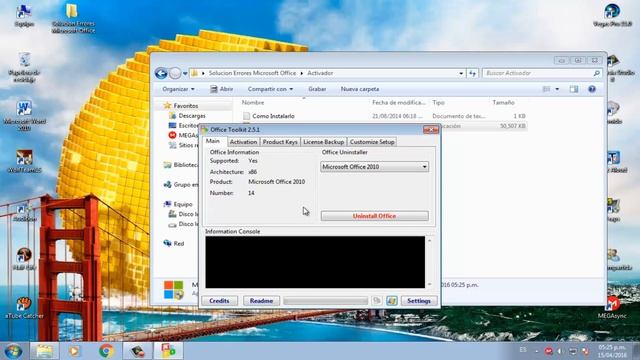This screenshot has width=640, height=360.
Task: Launch Microsoft Word 2010 desktop shortcut
Action: (24, 116)
